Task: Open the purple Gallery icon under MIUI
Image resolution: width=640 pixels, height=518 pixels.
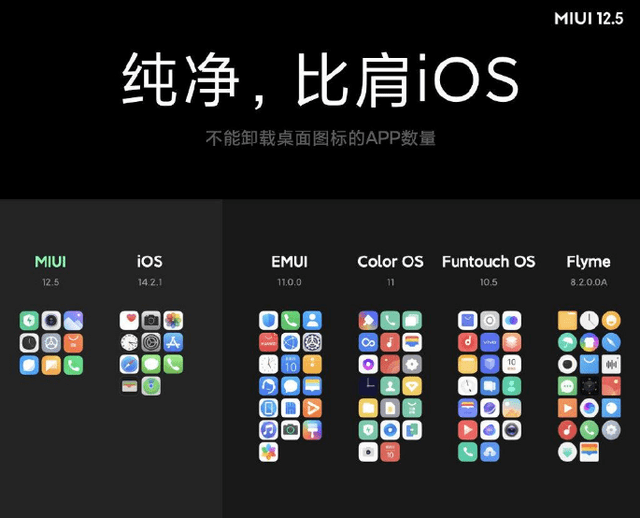Action: coord(73,320)
